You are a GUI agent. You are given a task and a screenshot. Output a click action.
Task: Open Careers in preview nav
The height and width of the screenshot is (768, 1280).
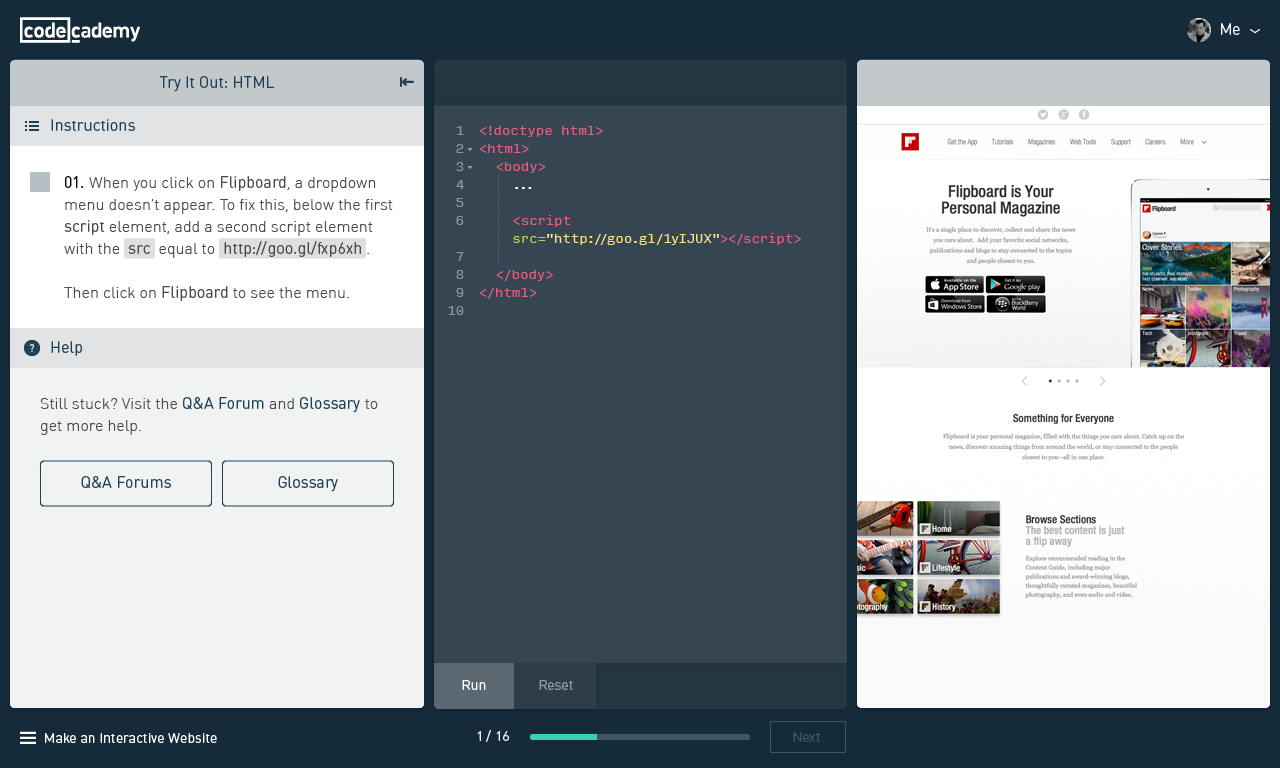pos(1155,142)
